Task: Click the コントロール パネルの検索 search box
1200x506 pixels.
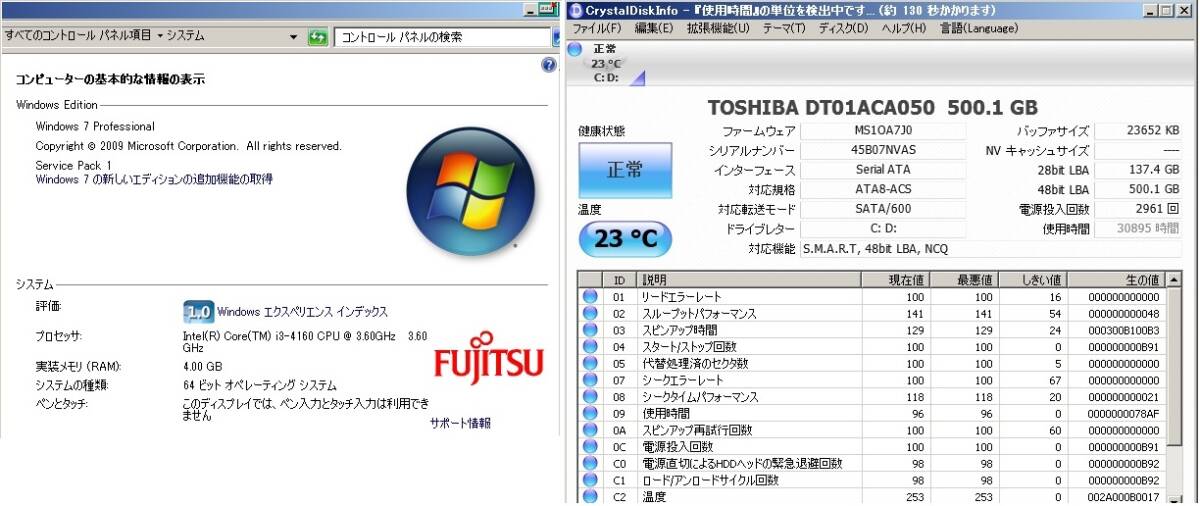Action: pos(442,37)
